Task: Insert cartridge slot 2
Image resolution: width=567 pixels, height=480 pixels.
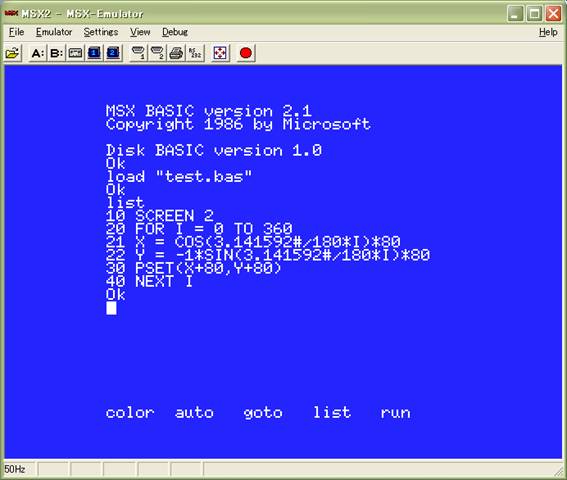Action: (113, 54)
